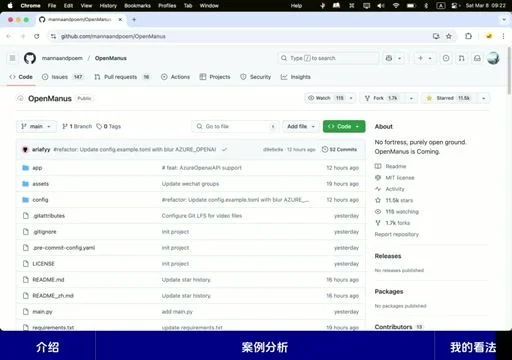The height and width of the screenshot is (360, 512).
Task: Open the green Code dropdown
Action: pos(344,126)
